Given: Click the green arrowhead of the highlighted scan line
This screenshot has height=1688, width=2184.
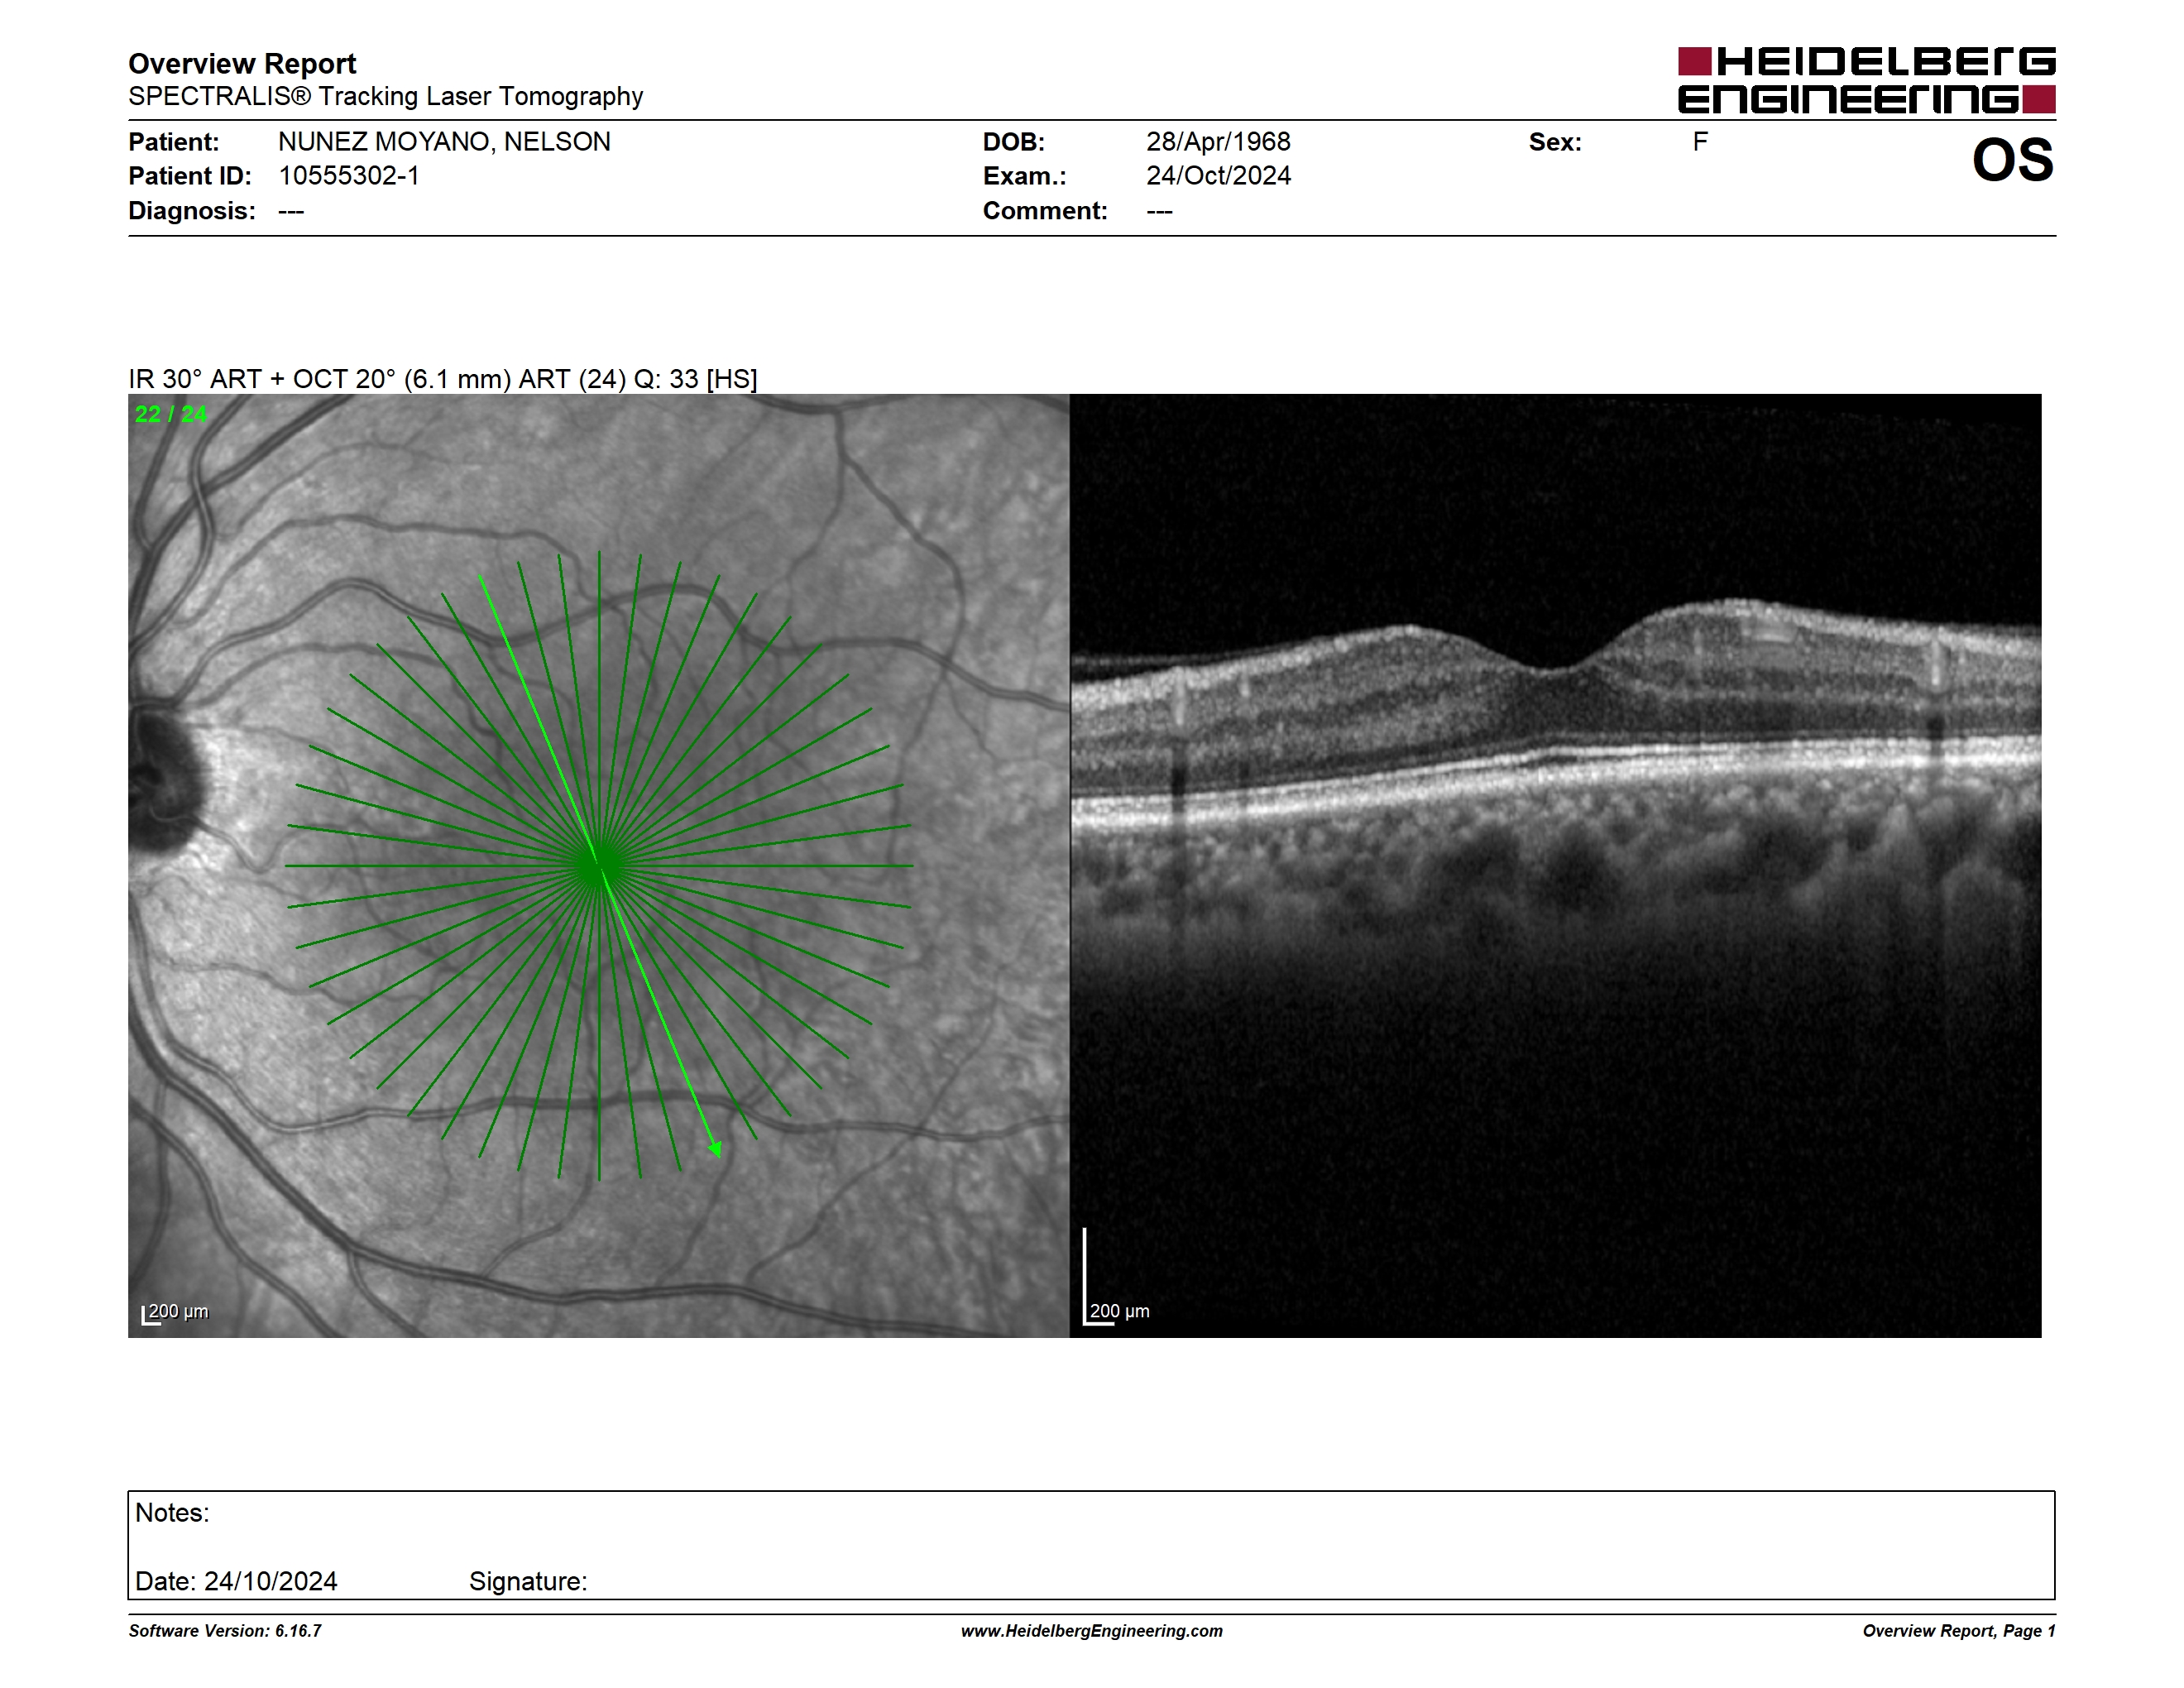Looking at the screenshot, I should pyautogui.click(x=715, y=1149).
